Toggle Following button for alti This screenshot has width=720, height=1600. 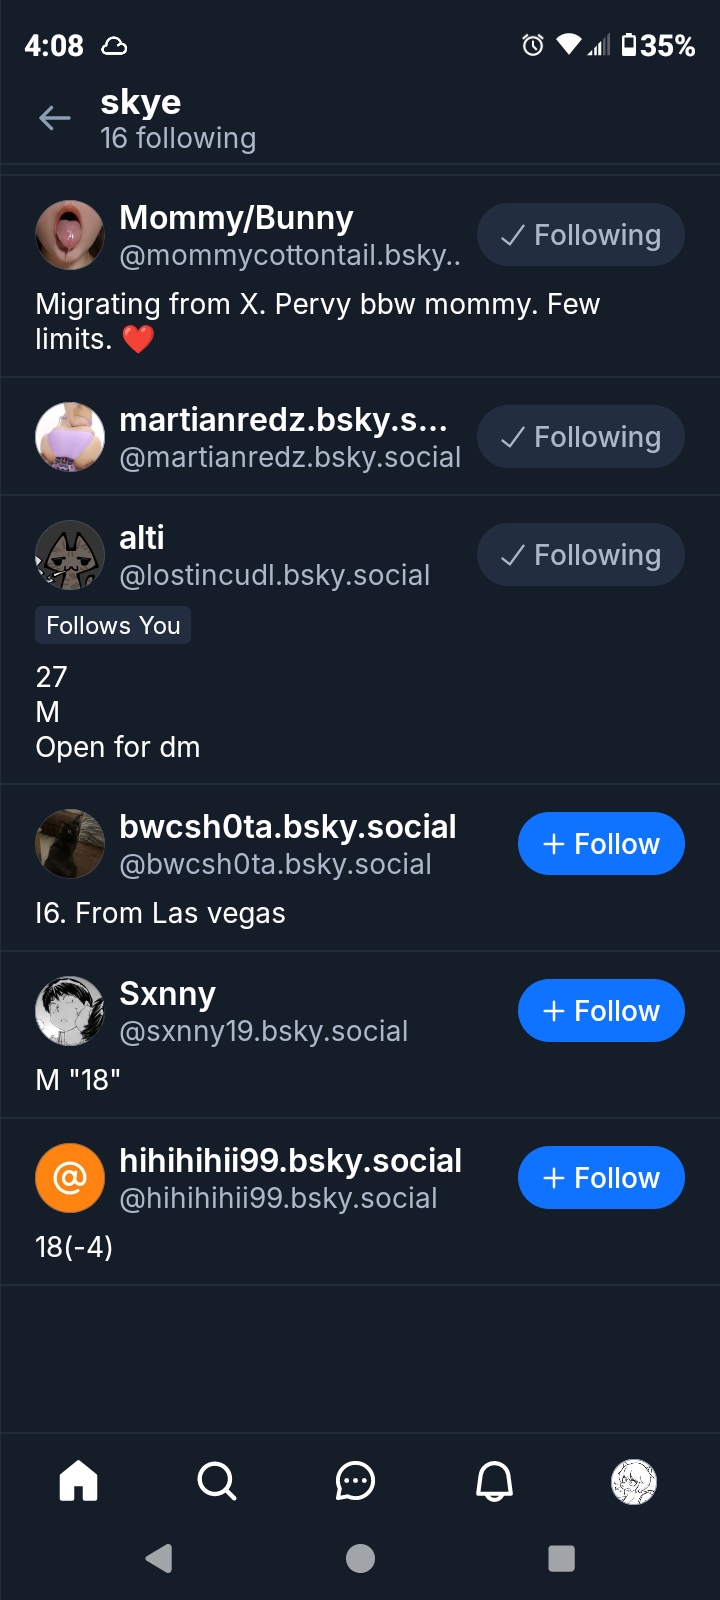click(x=580, y=555)
